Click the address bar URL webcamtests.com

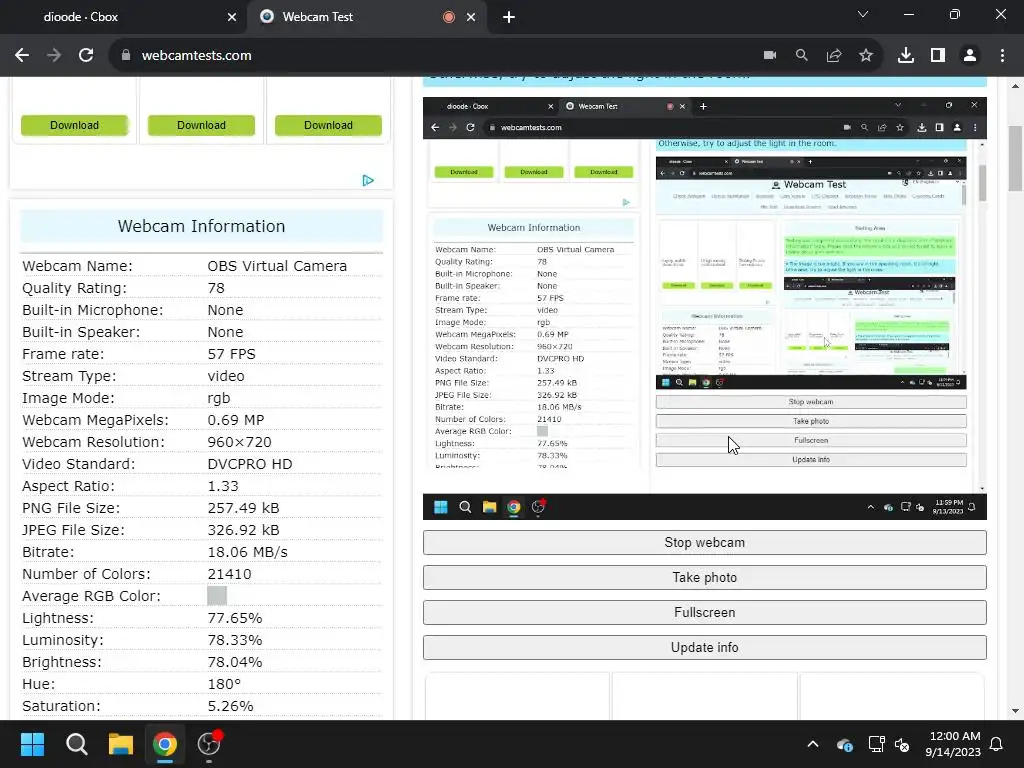(197, 56)
